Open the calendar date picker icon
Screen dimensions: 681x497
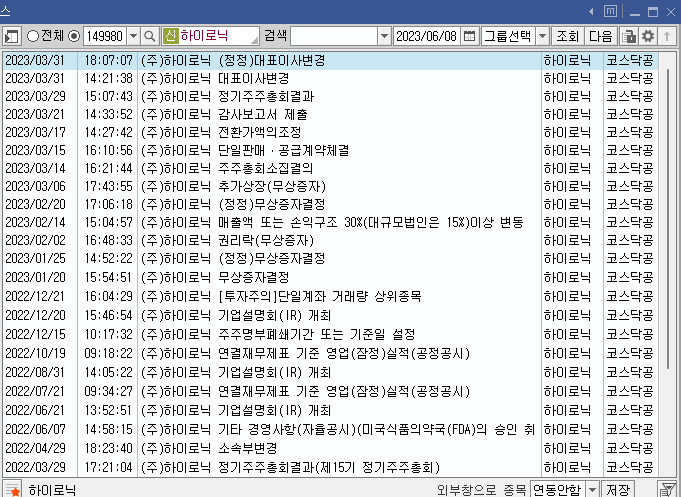coord(469,36)
